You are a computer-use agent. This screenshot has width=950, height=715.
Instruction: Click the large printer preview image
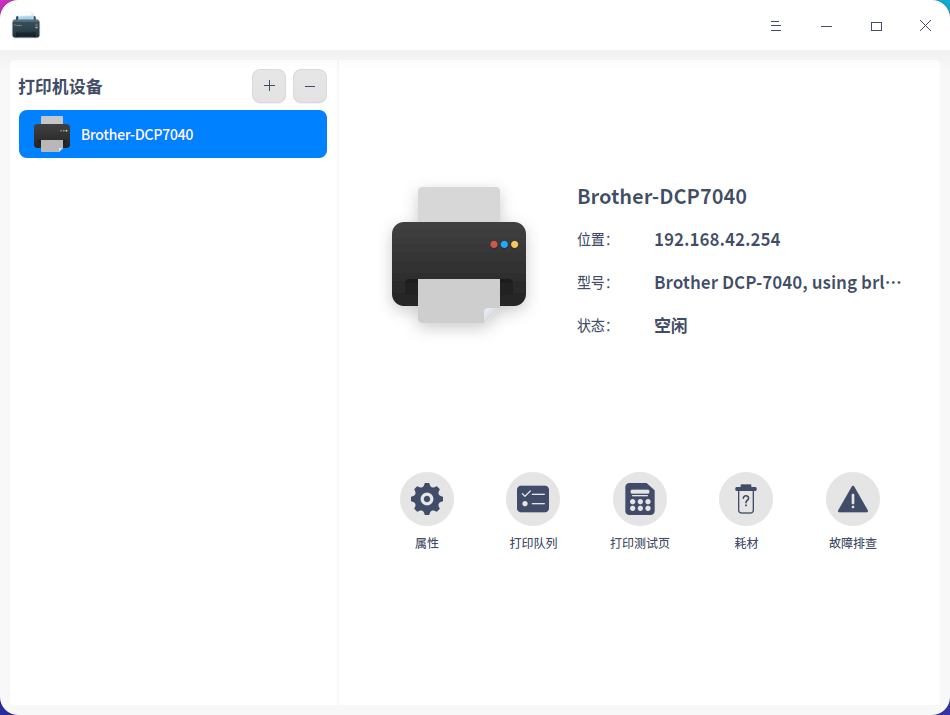(x=458, y=255)
